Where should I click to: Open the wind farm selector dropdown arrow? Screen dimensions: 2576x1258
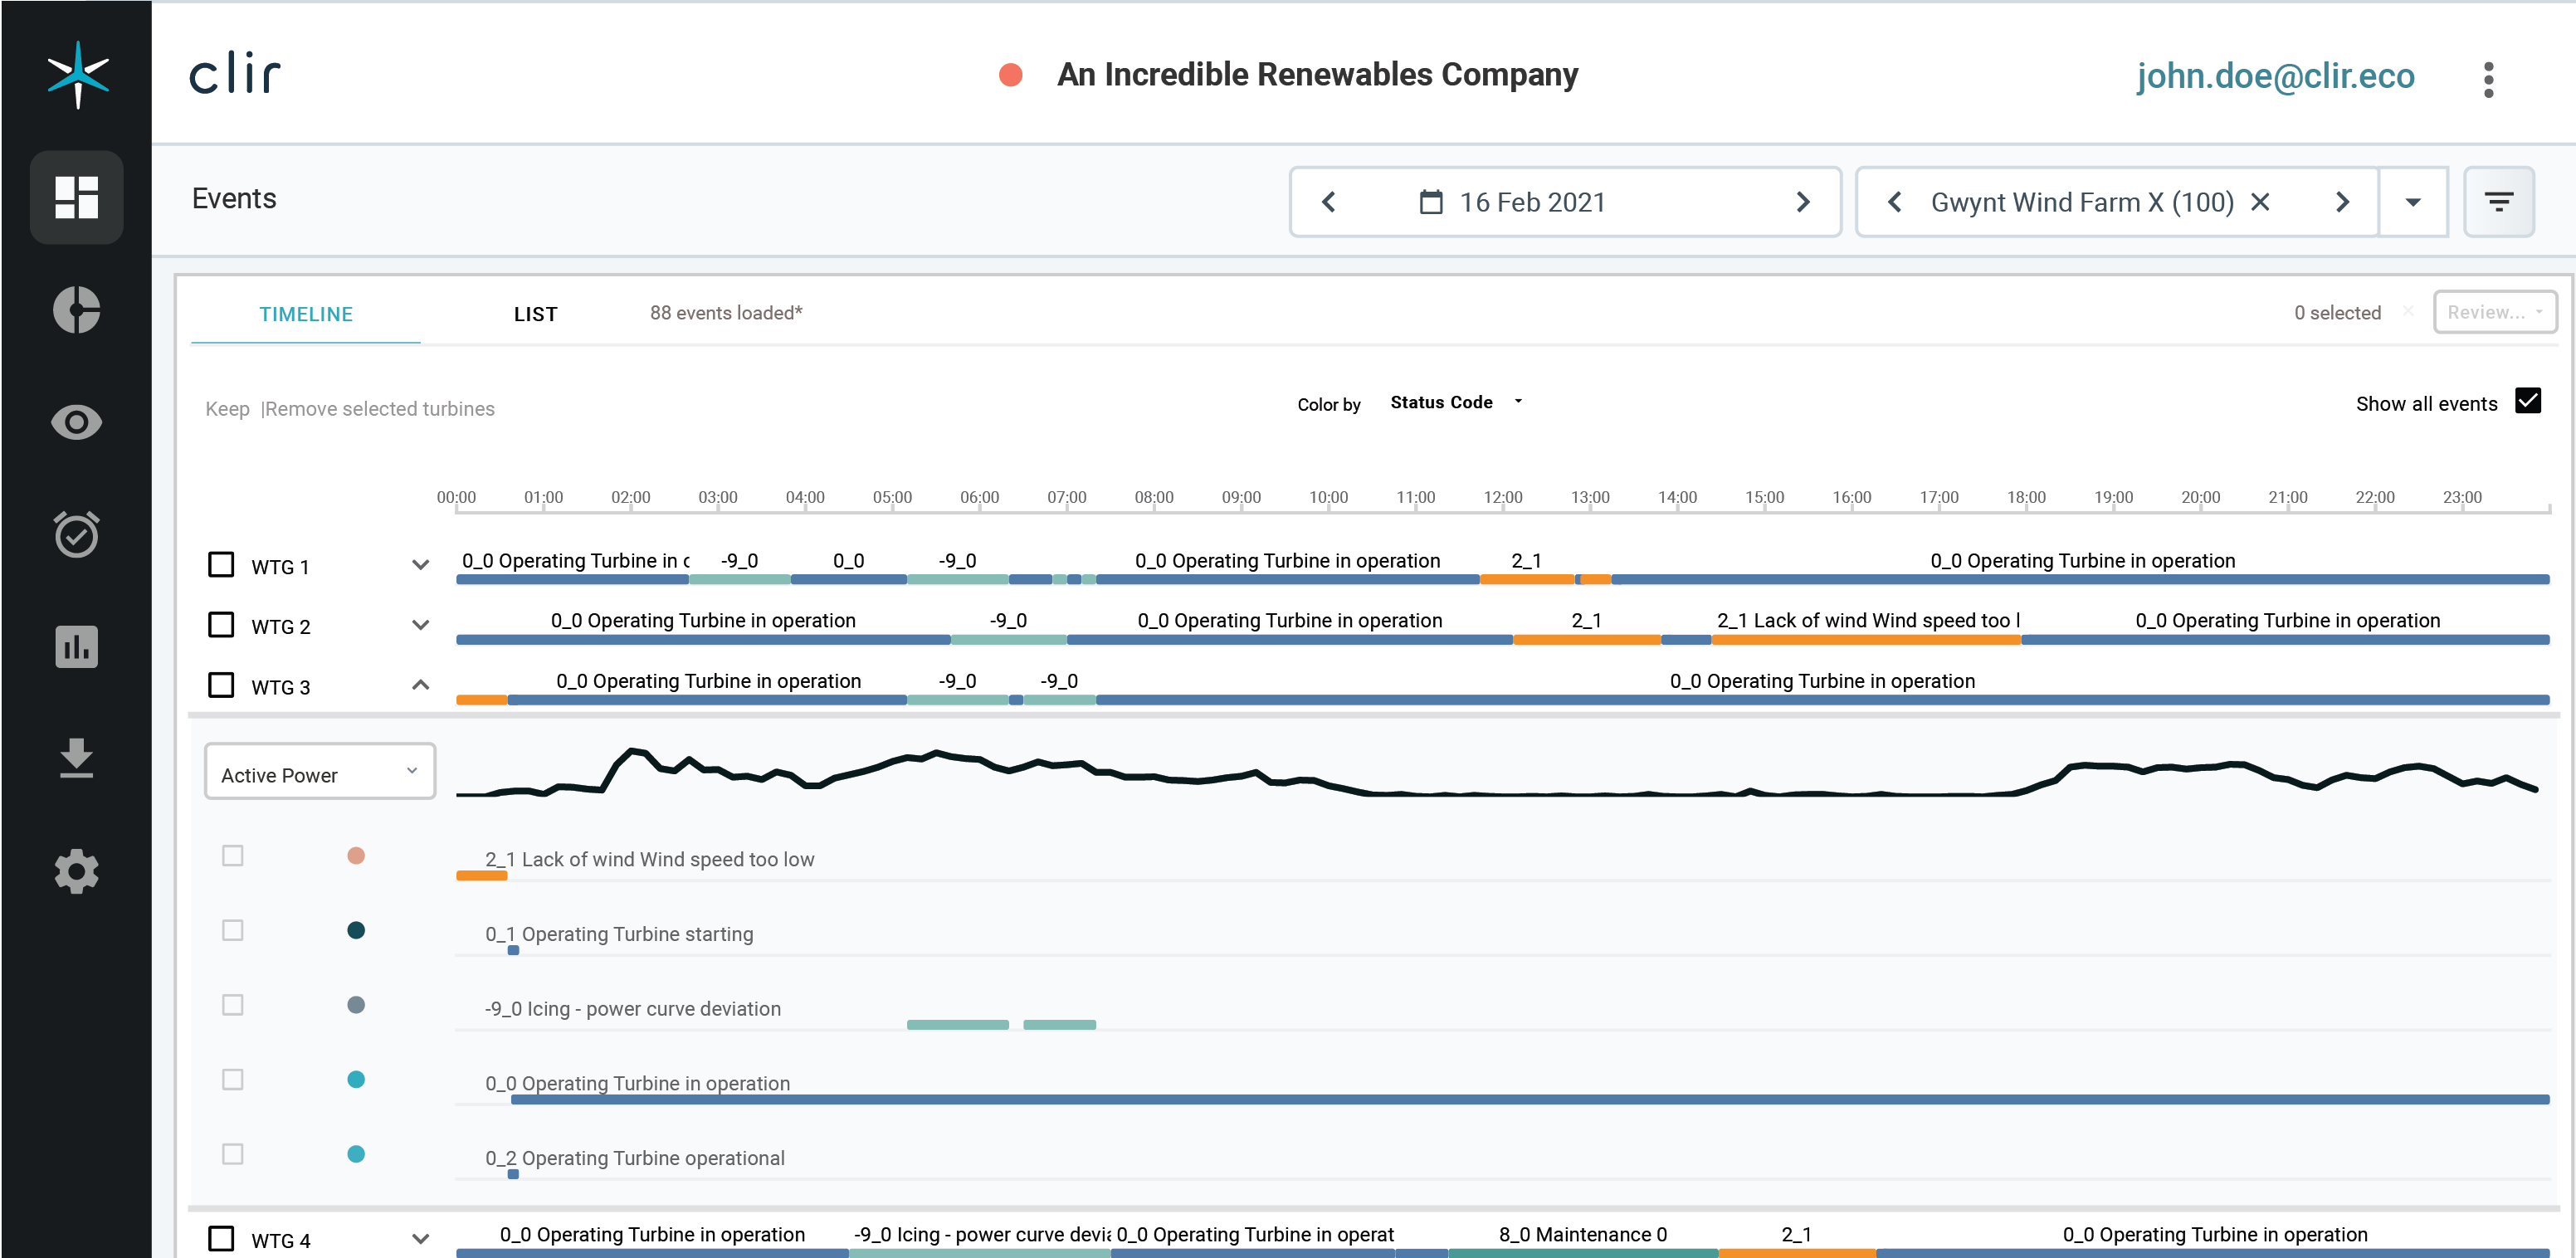2413,202
